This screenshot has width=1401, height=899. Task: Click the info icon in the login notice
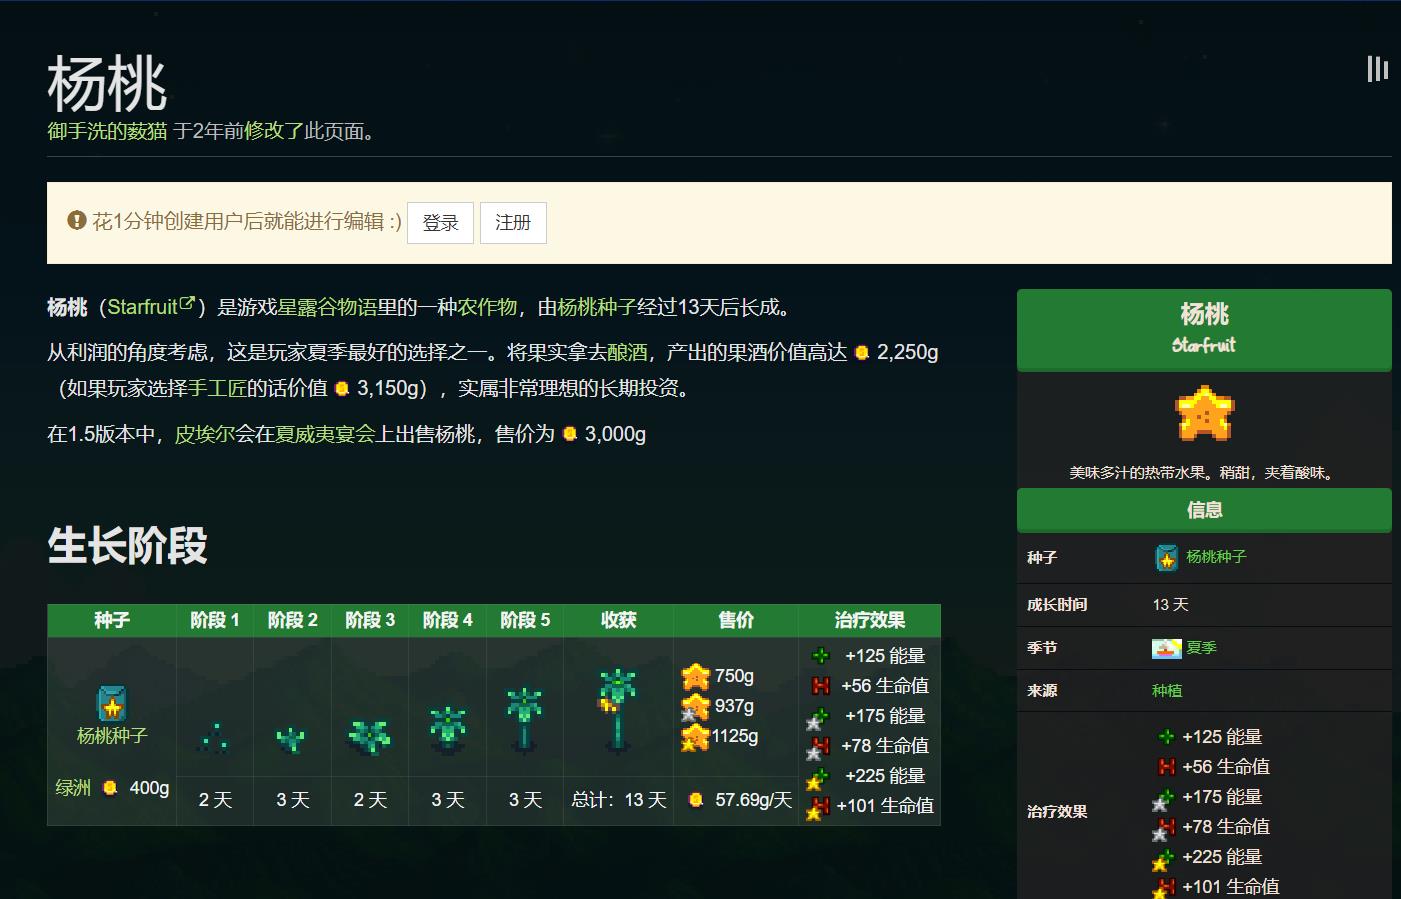click(x=77, y=220)
